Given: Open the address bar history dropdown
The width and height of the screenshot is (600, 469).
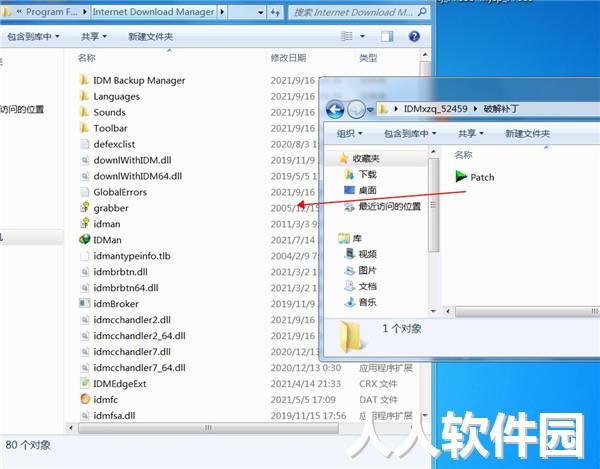Looking at the screenshot, I should 261,12.
